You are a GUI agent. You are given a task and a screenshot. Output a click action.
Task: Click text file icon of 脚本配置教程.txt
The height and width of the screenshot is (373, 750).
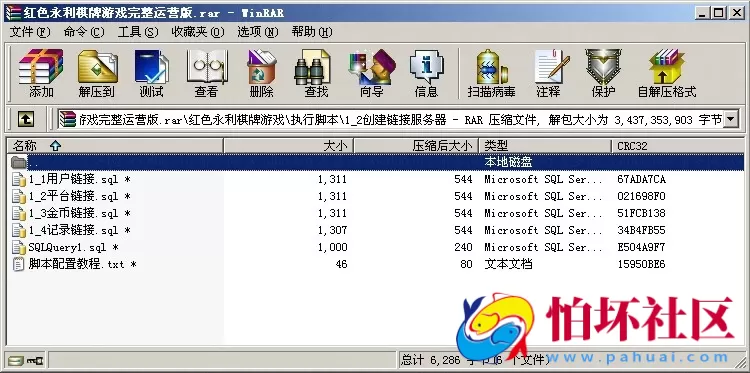19,264
